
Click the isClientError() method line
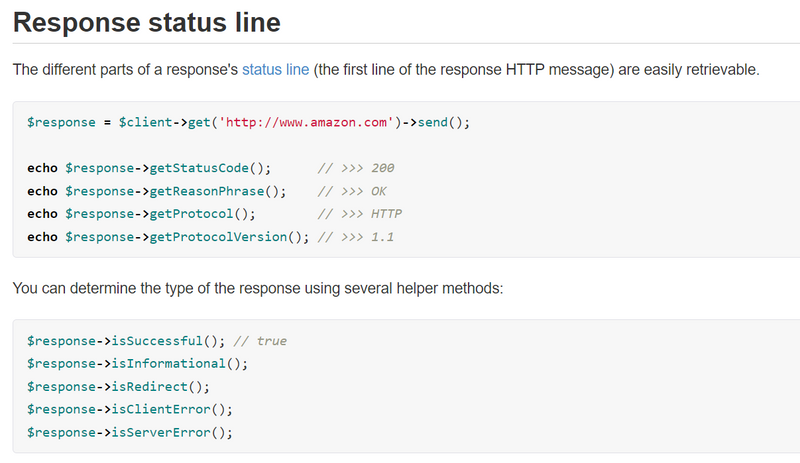(130, 410)
